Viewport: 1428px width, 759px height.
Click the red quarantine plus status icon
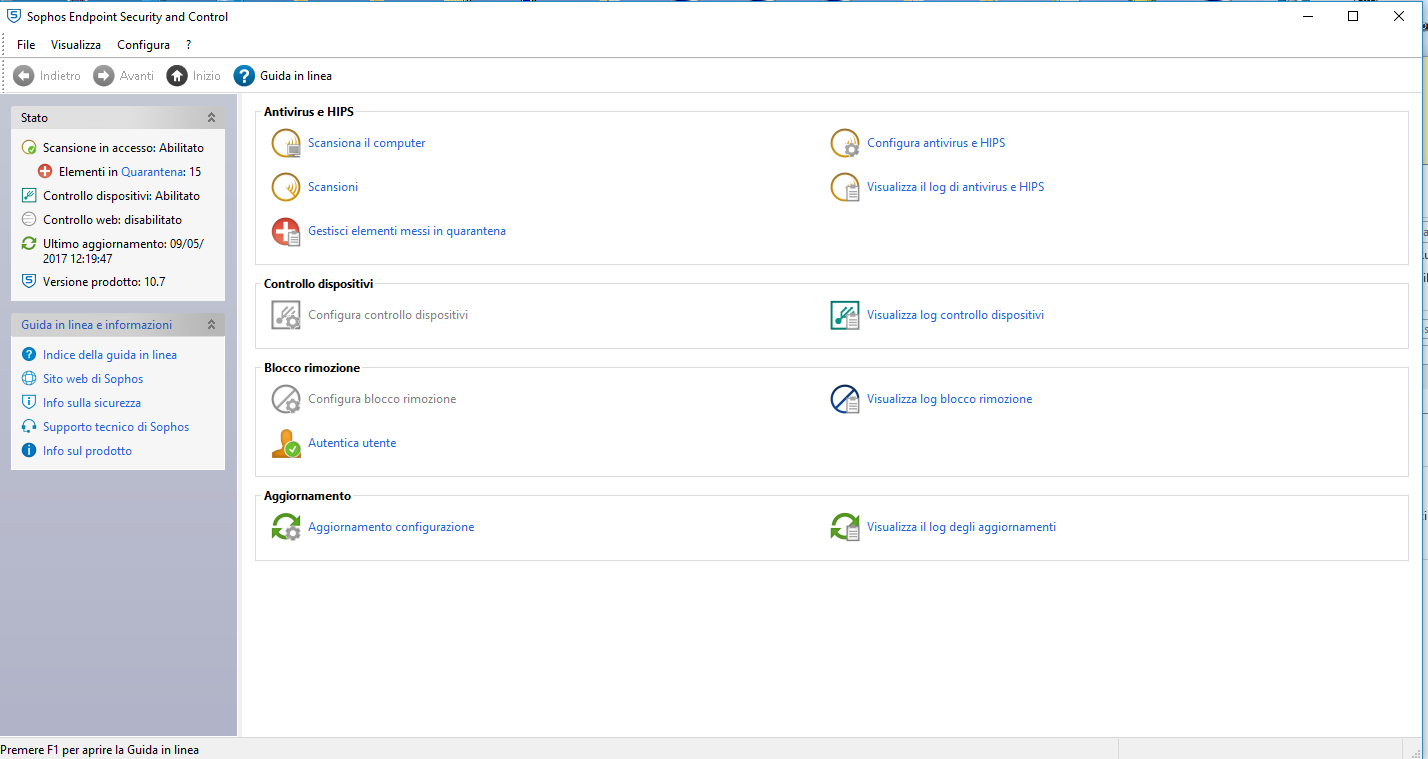(45, 172)
